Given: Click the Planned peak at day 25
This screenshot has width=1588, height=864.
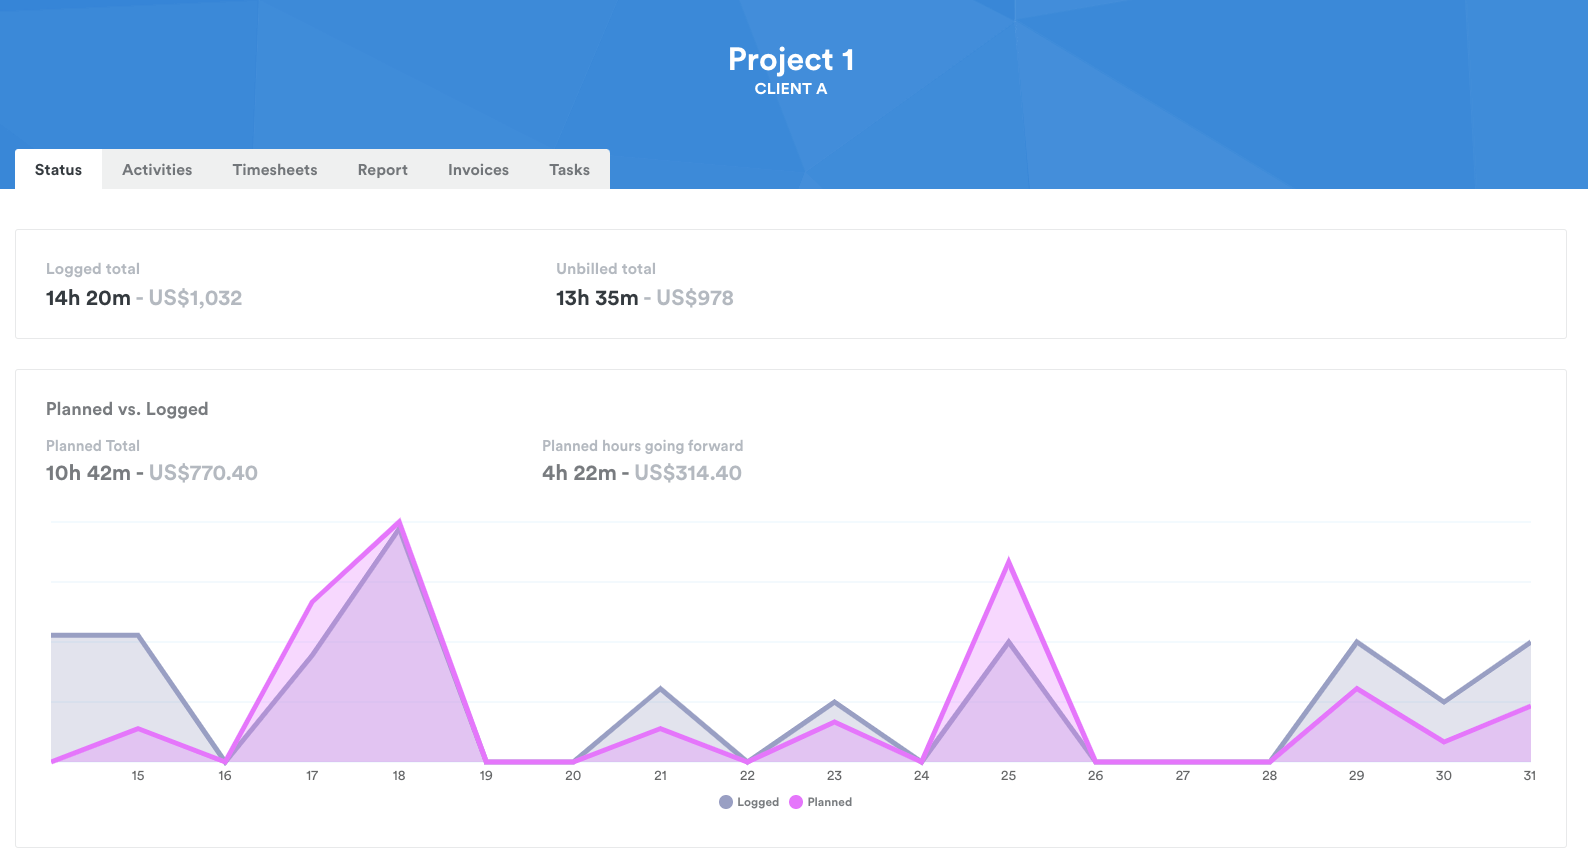Looking at the screenshot, I should coord(1009,561).
